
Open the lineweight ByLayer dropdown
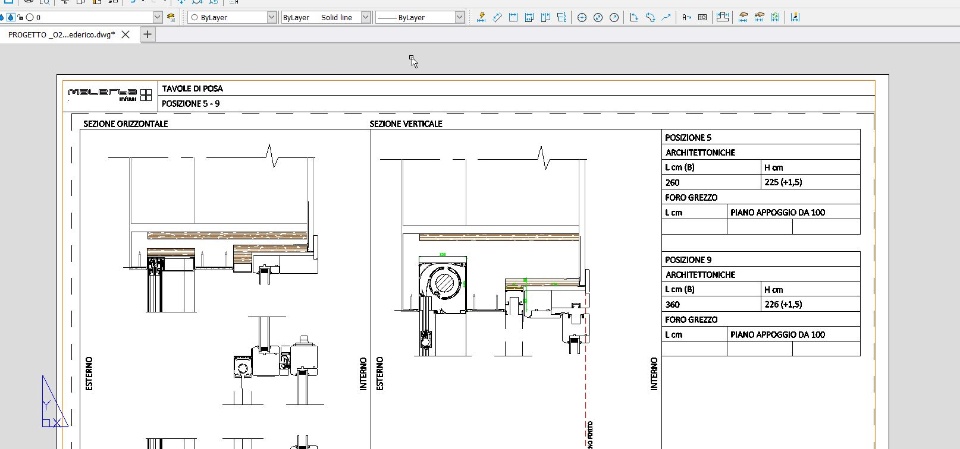(460, 17)
